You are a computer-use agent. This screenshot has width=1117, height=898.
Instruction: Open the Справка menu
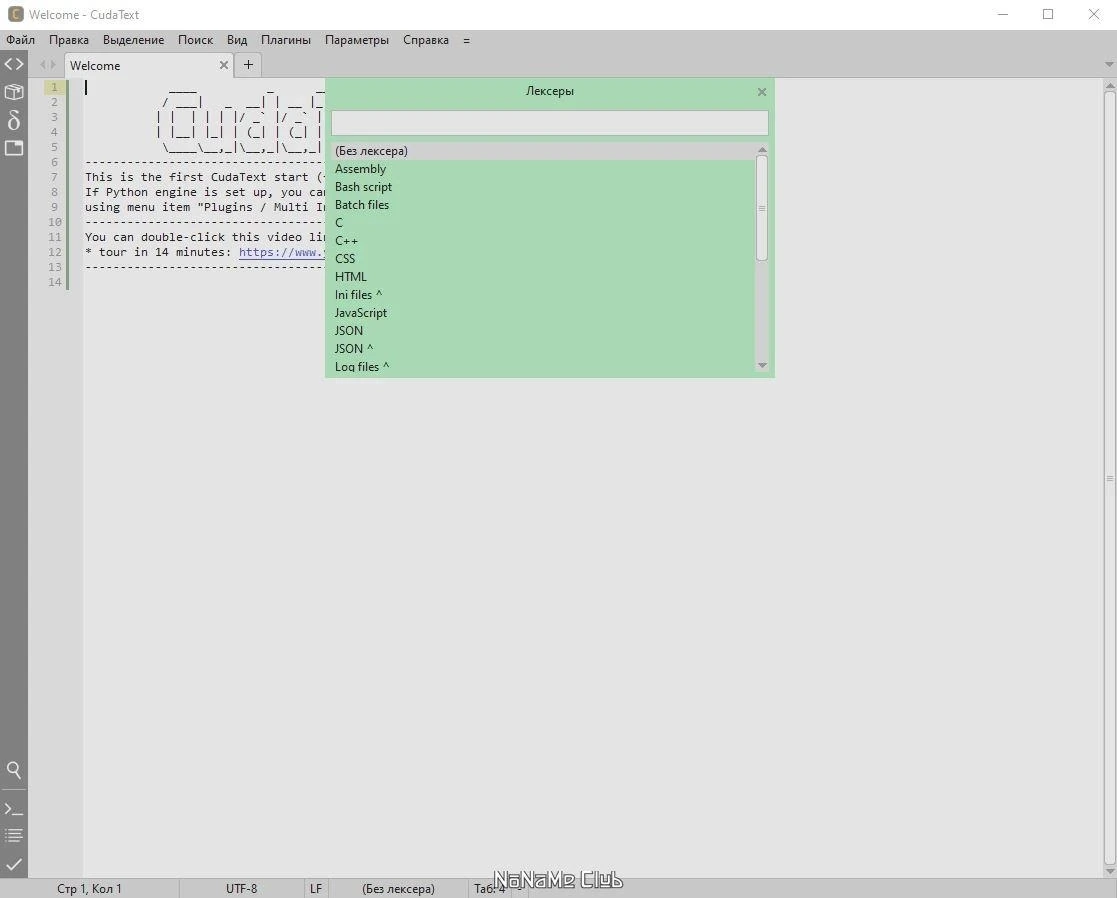point(426,40)
